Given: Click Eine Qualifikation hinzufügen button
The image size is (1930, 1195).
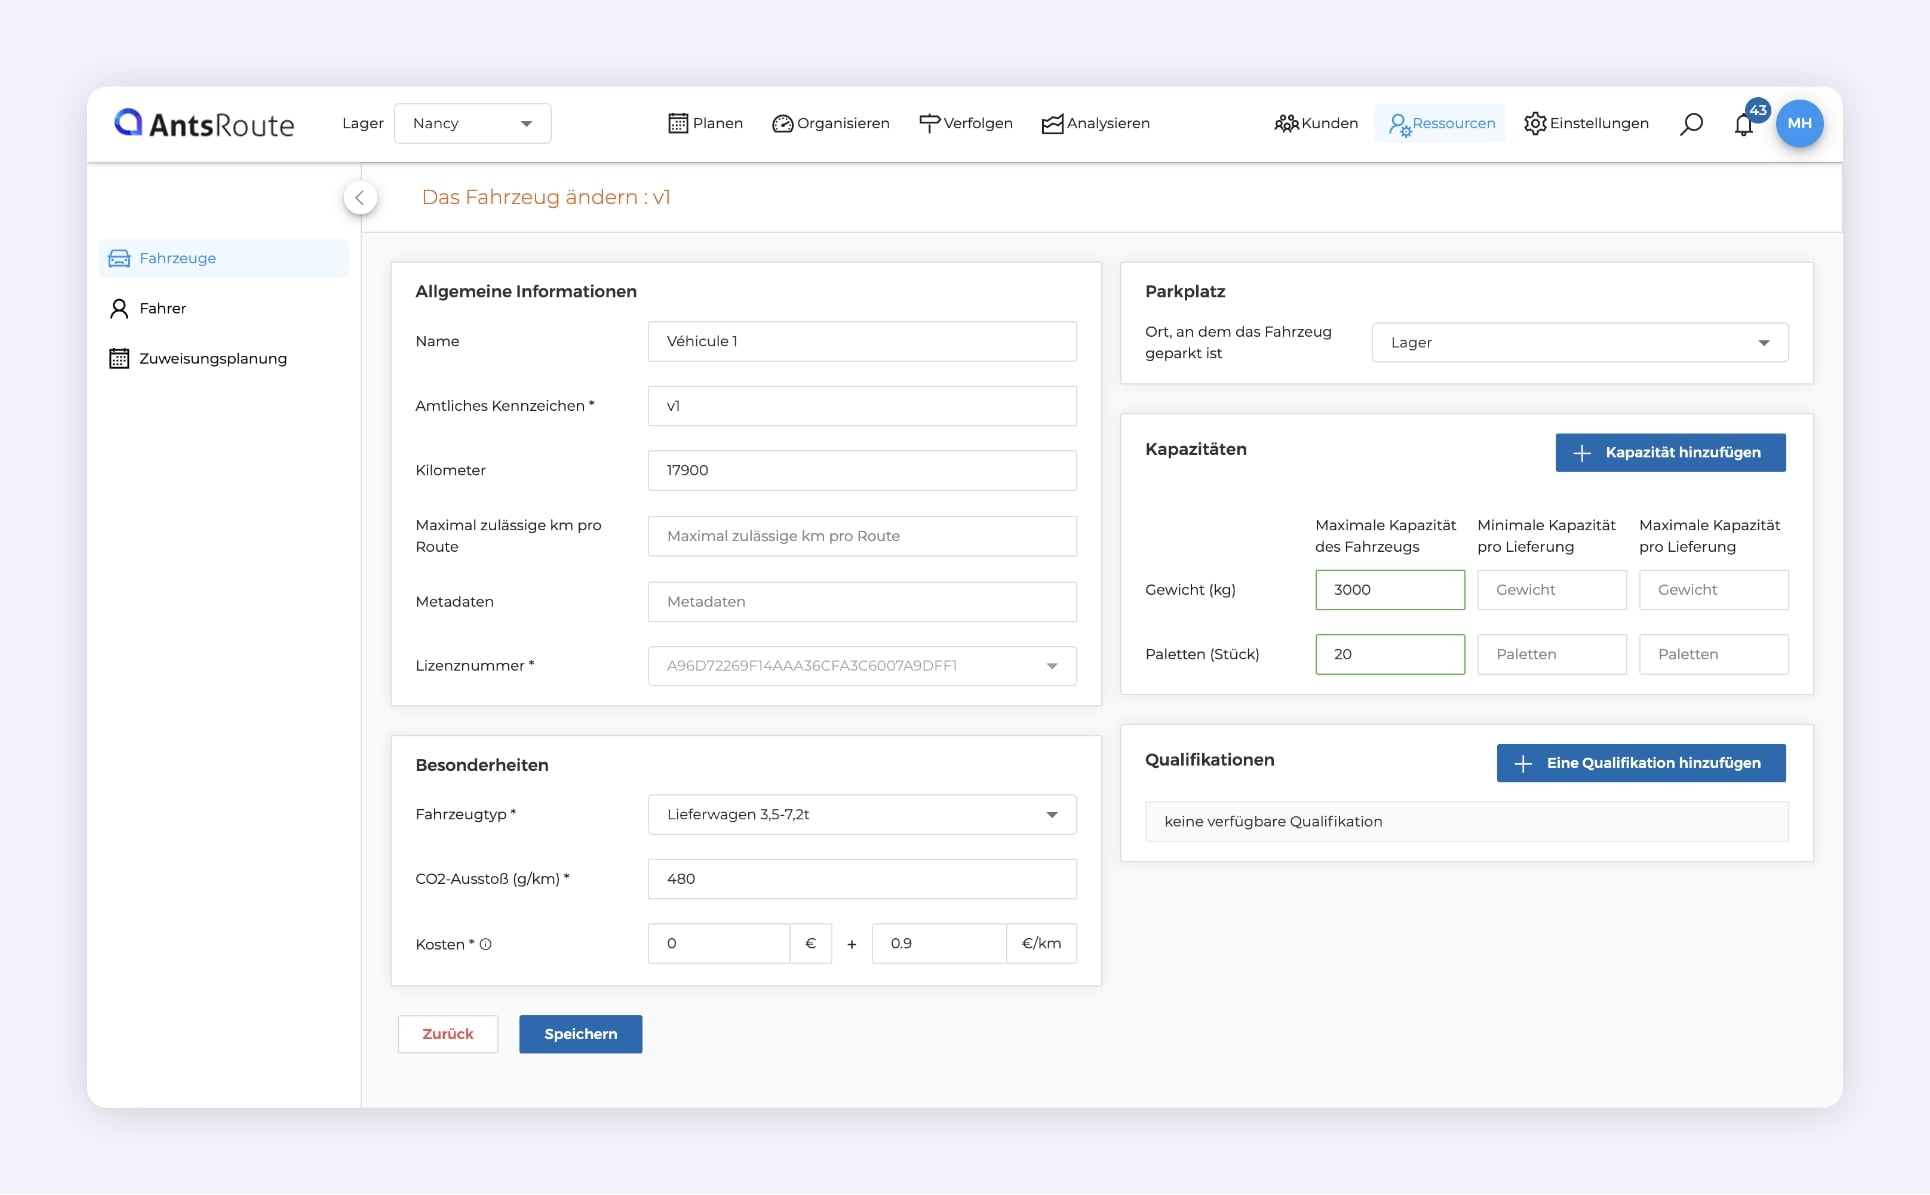Looking at the screenshot, I should (x=1640, y=763).
